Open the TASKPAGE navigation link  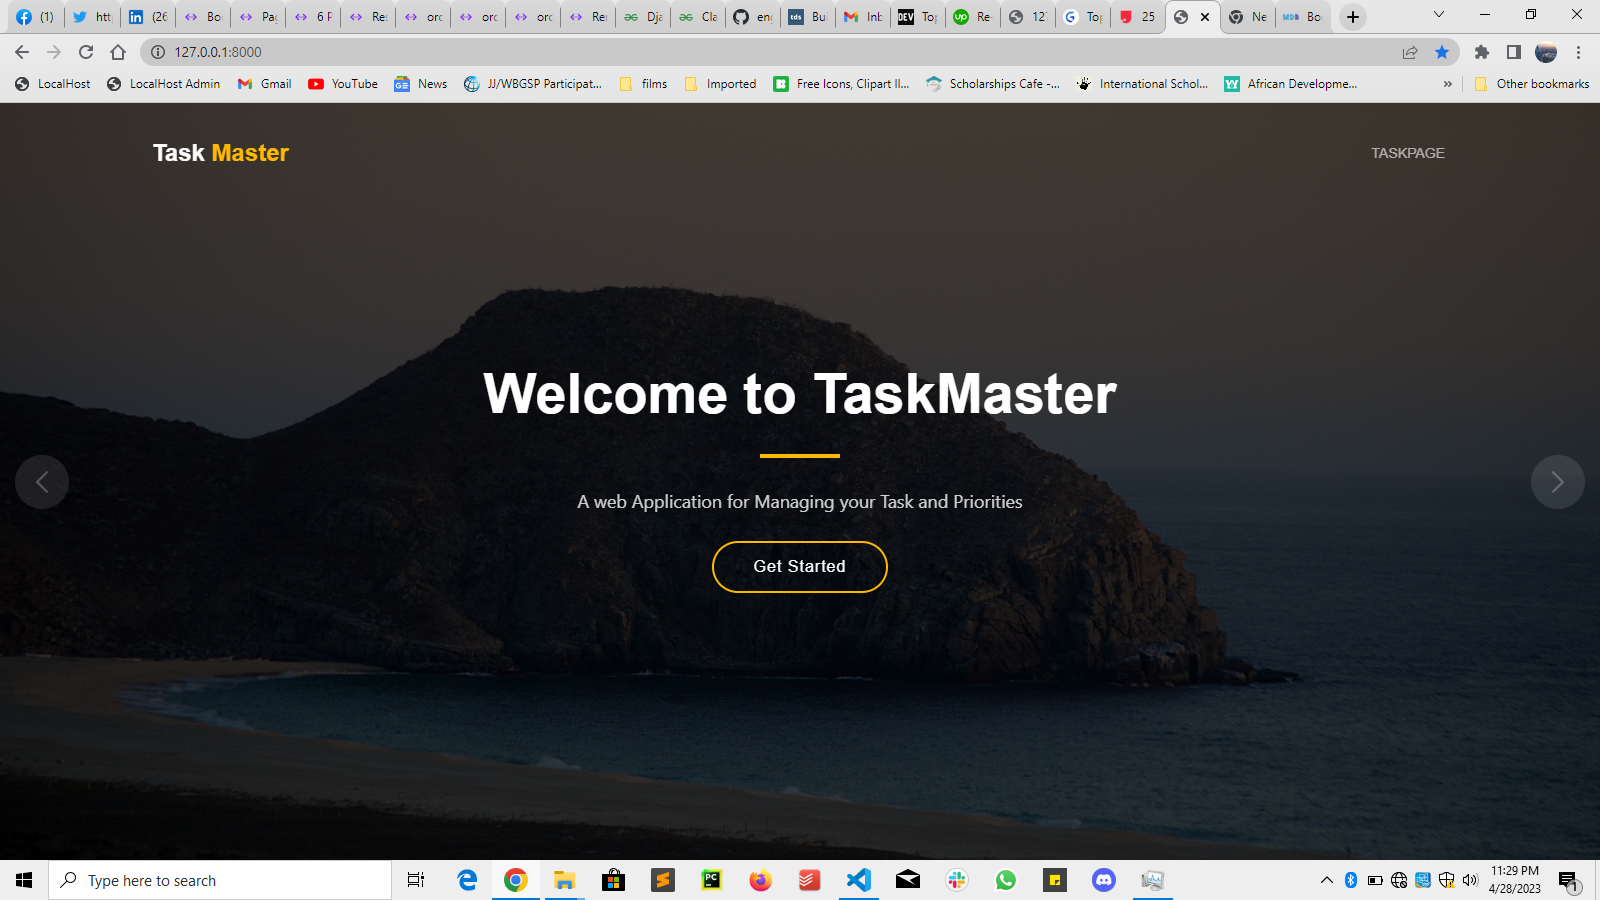(1408, 153)
